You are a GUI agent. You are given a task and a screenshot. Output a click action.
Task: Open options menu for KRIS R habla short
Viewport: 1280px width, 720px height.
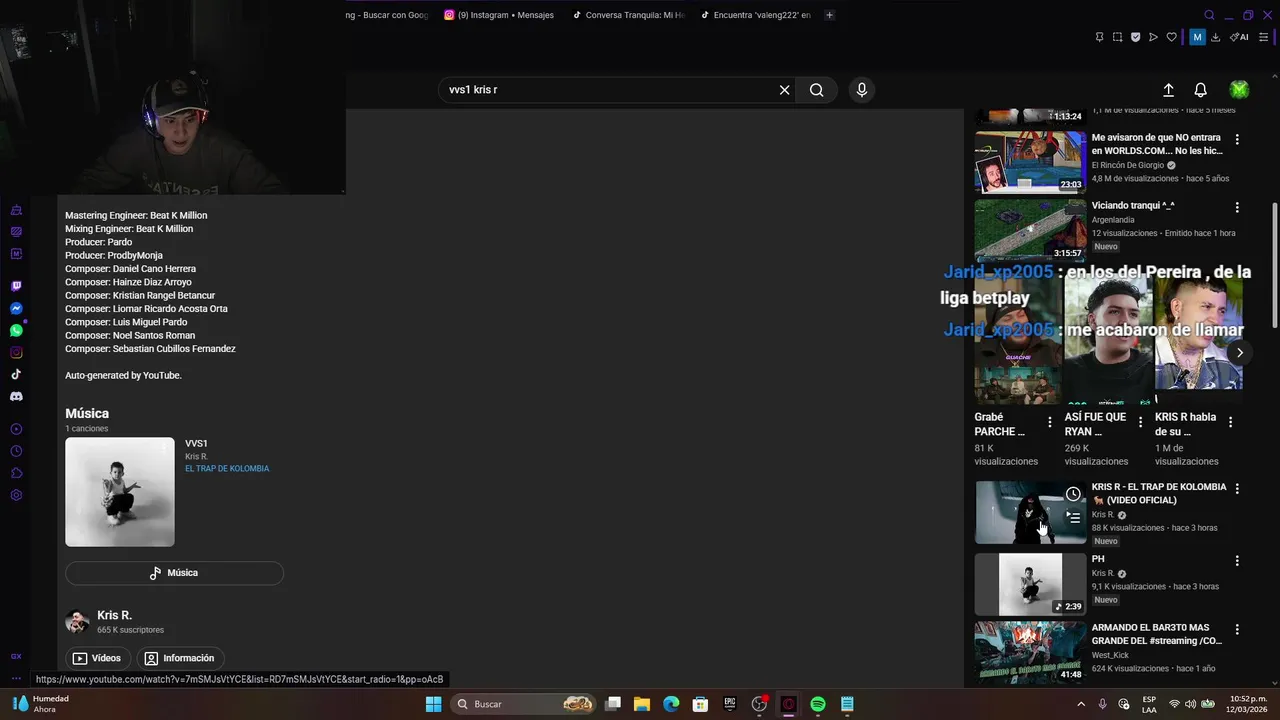pyautogui.click(x=1230, y=422)
